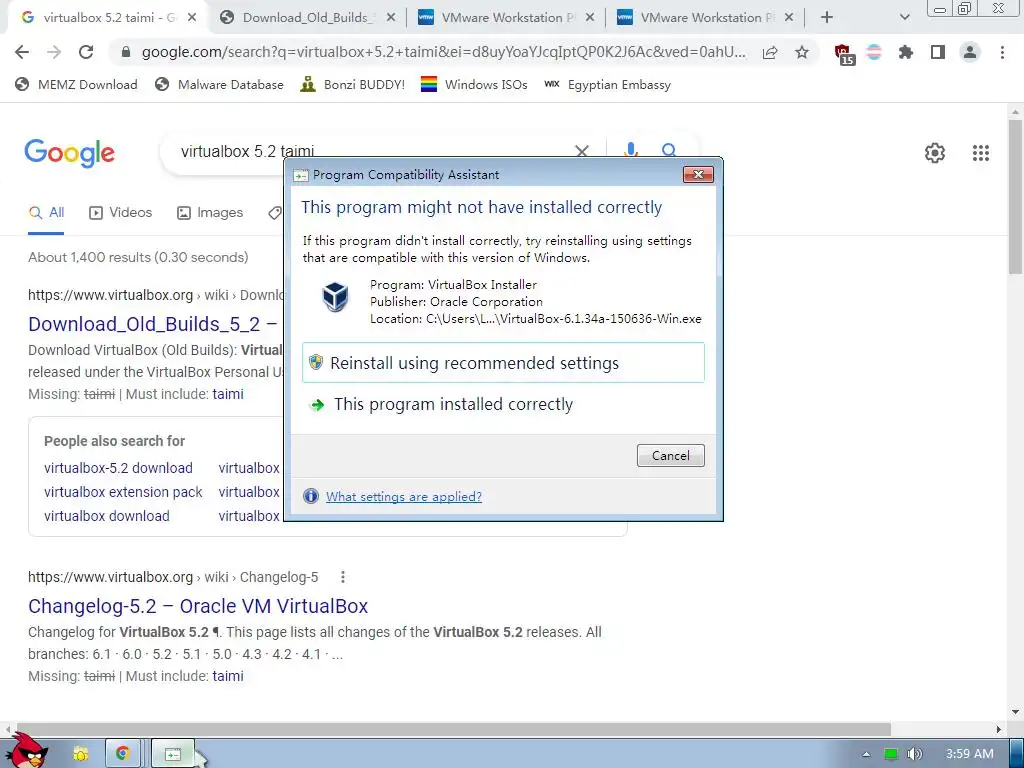
Task: Open the red shield extension with badge 15
Action: (843, 54)
